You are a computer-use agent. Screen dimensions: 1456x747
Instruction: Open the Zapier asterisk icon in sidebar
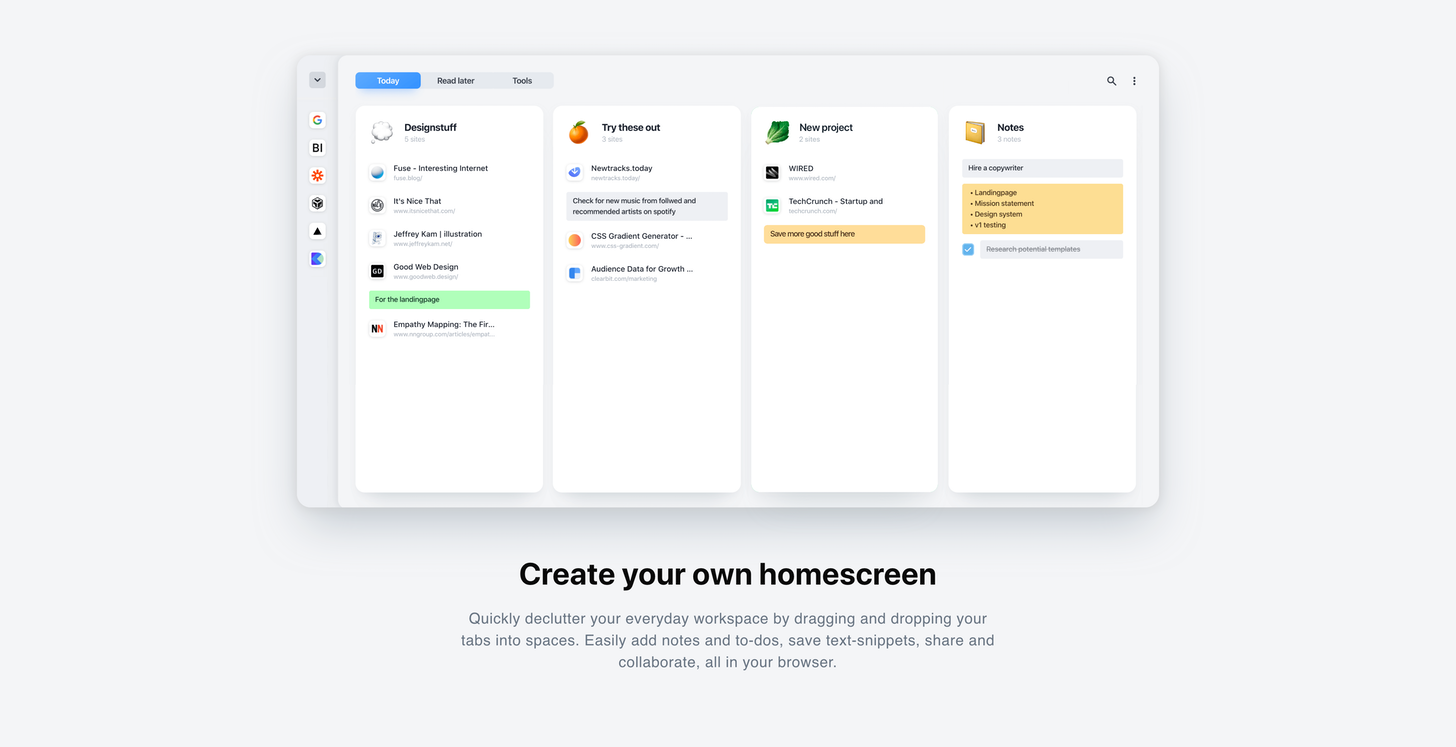[x=317, y=176]
